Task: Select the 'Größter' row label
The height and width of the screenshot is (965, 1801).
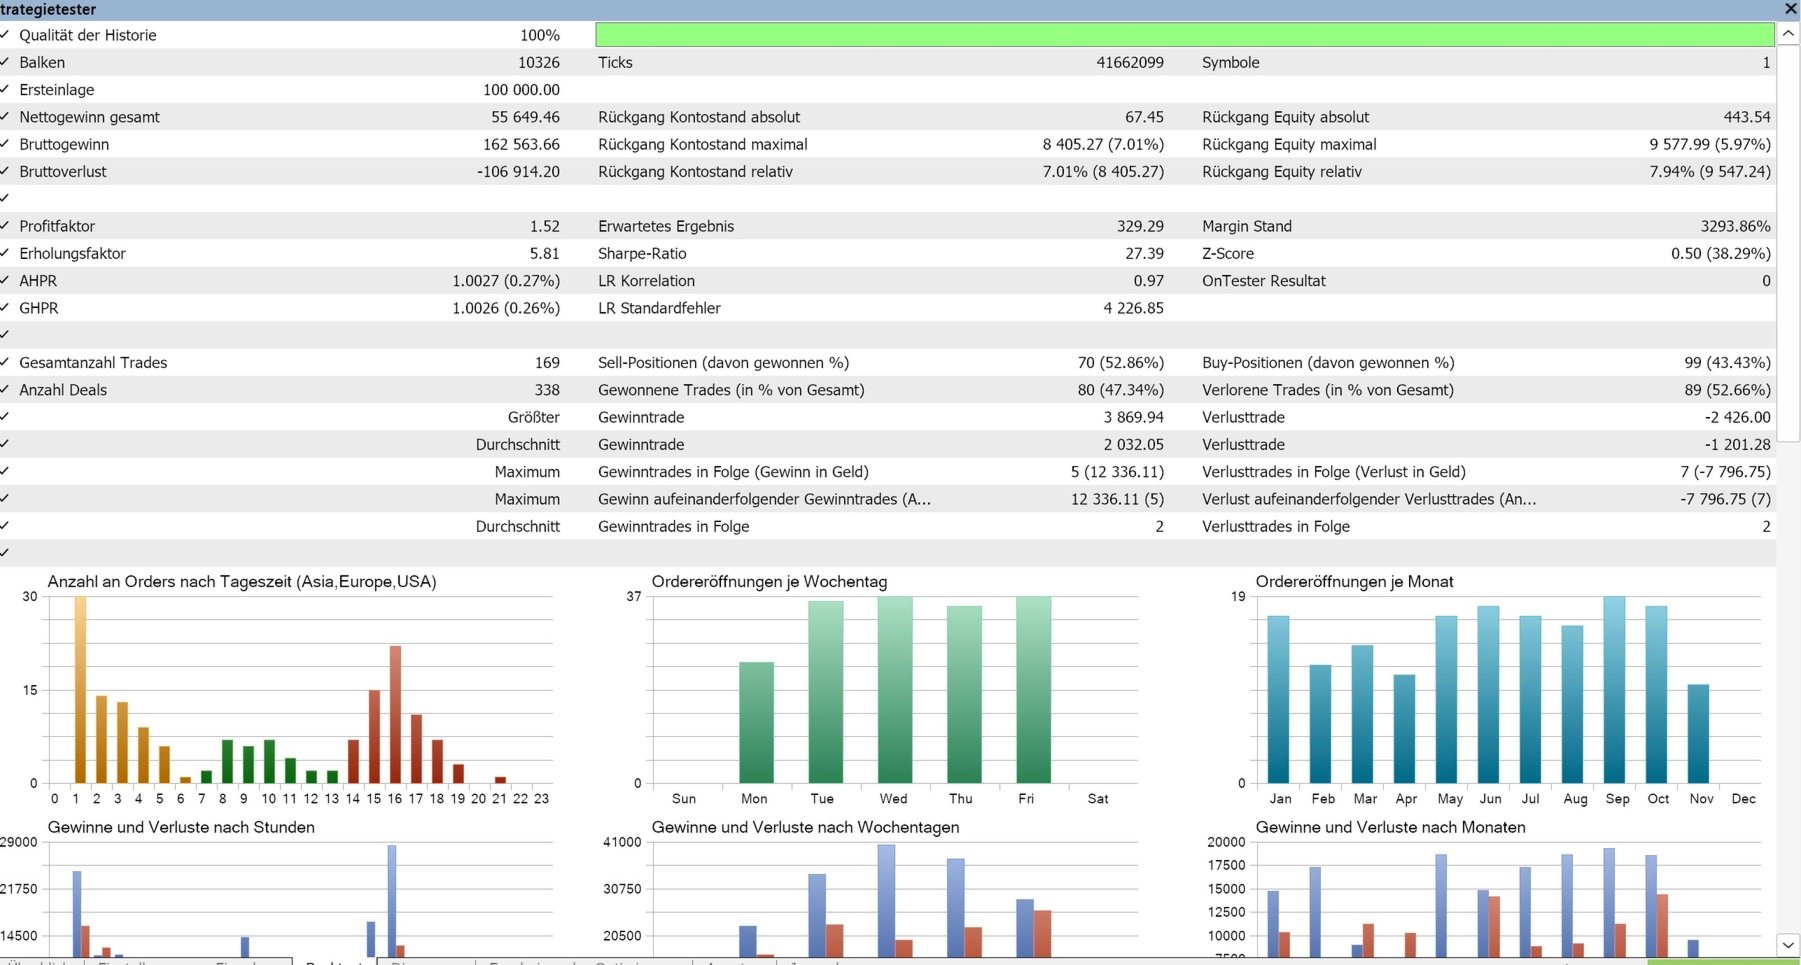Action: point(533,417)
